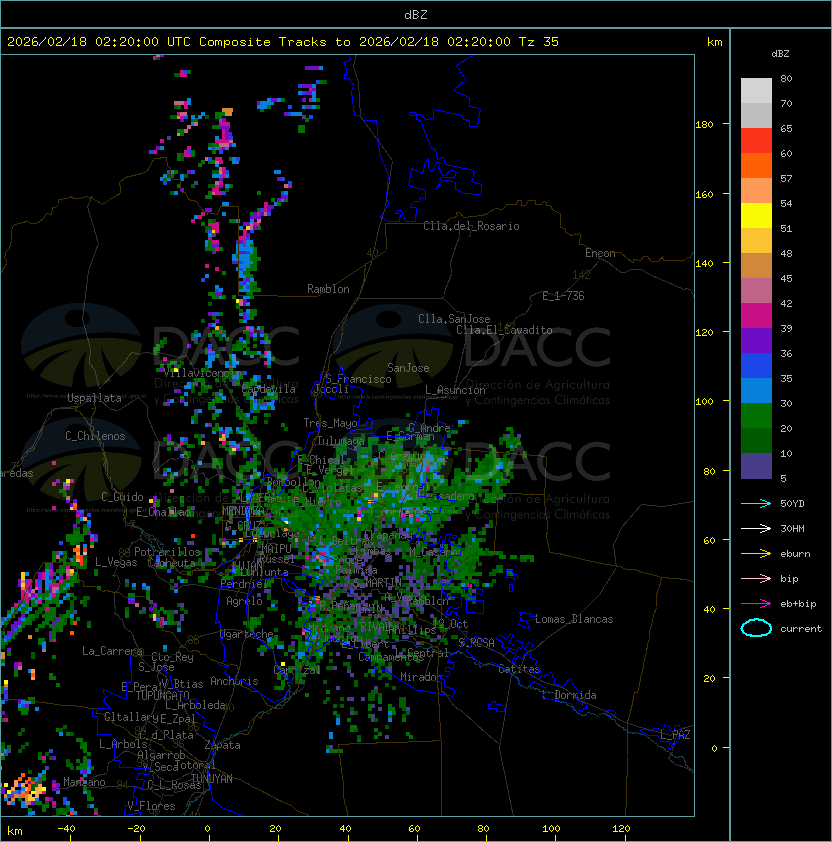The height and width of the screenshot is (842, 832).
Task: Pick the bright yellow swatch between 54 and 51
Action: coord(756,216)
